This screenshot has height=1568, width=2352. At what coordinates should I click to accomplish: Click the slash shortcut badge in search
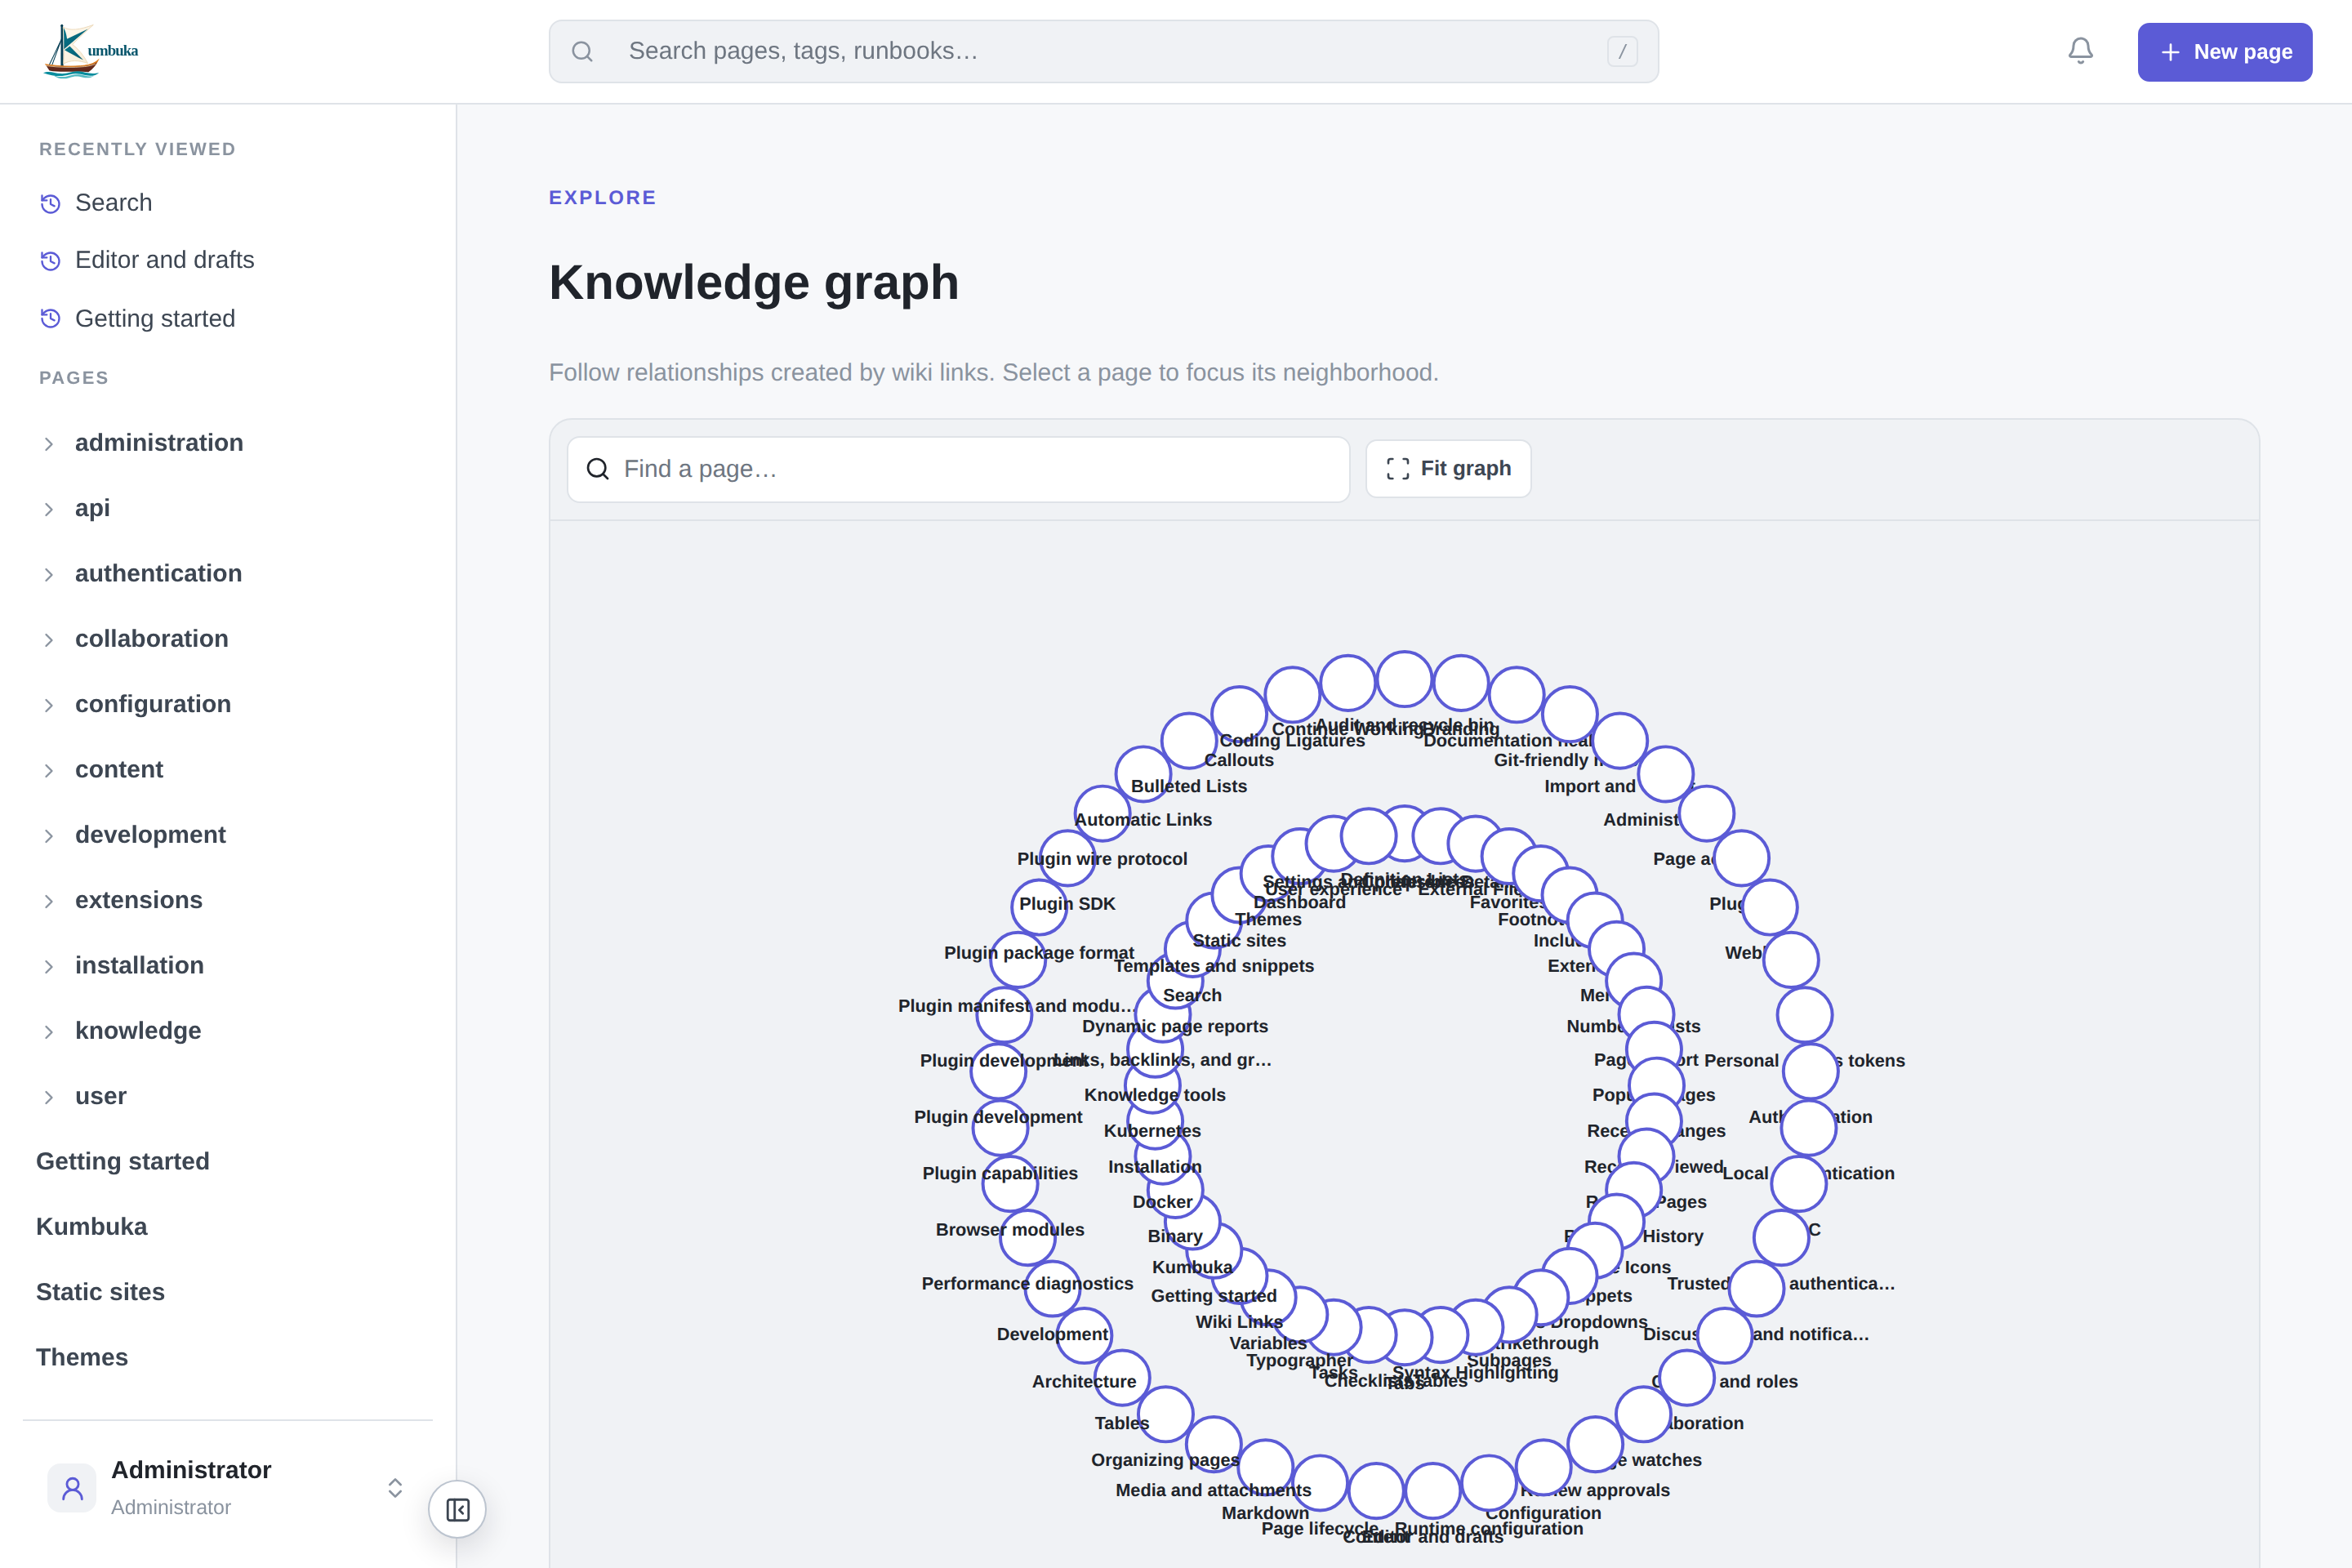(x=1621, y=51)
